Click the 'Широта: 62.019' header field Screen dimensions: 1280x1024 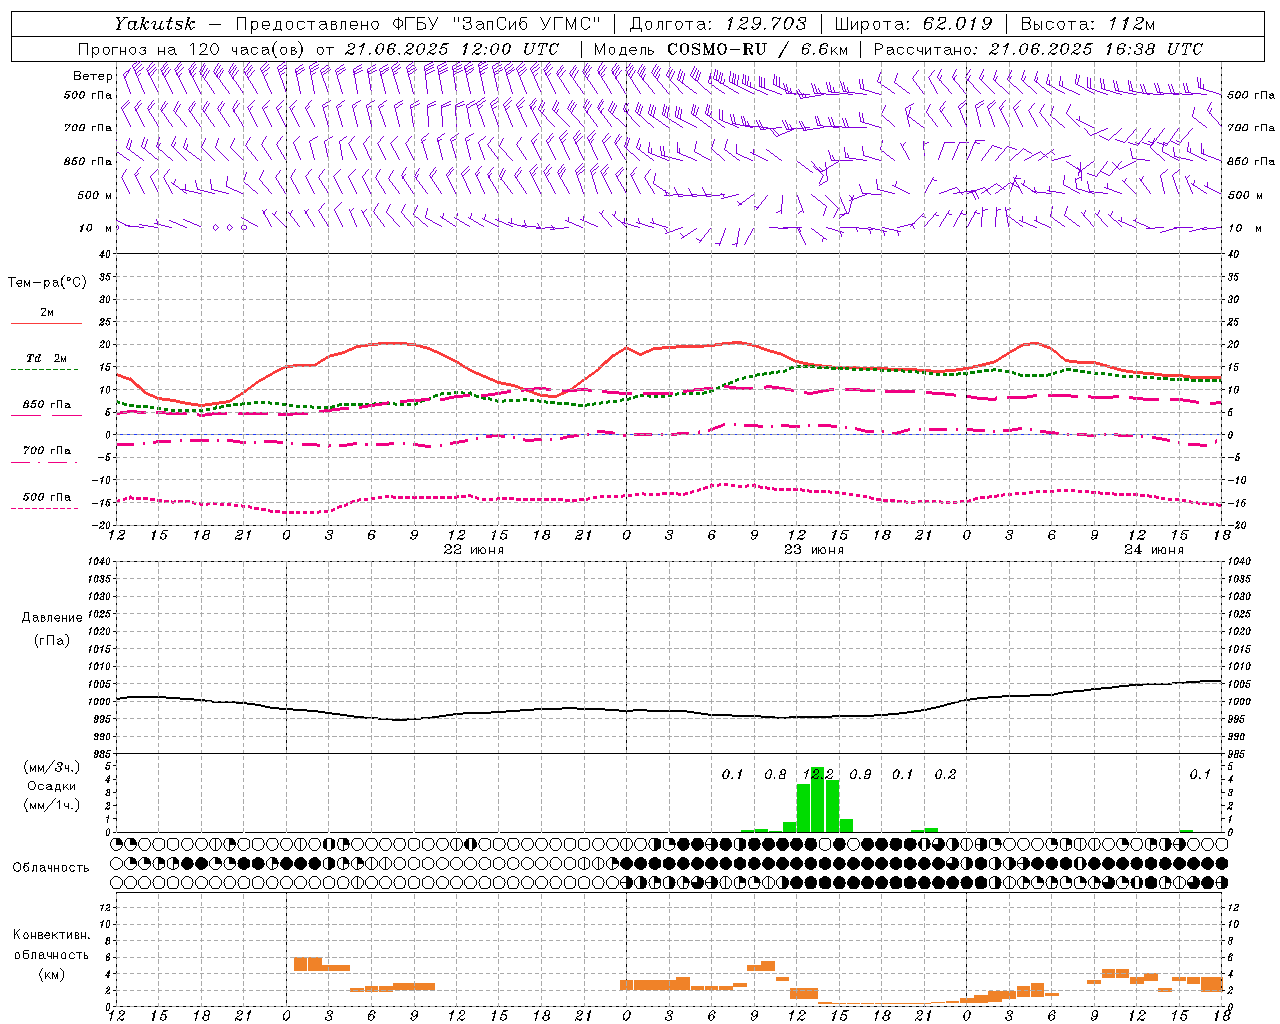click(x=913, y=23)
